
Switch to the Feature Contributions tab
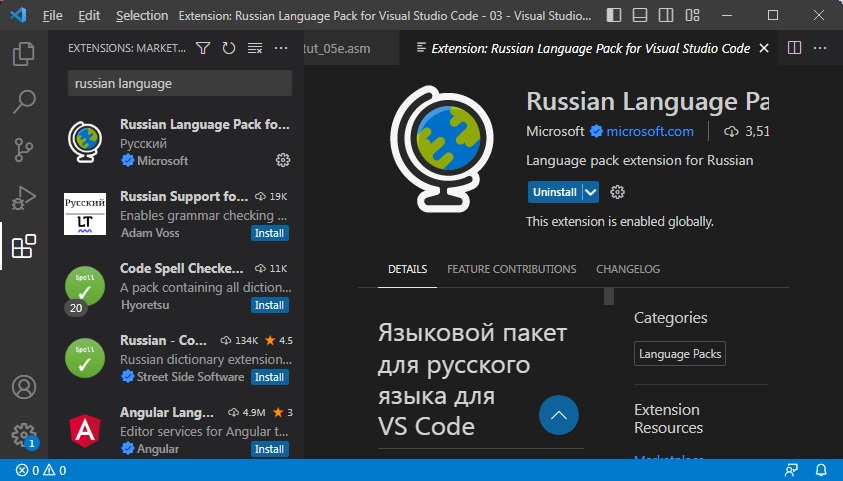(511, 269)
